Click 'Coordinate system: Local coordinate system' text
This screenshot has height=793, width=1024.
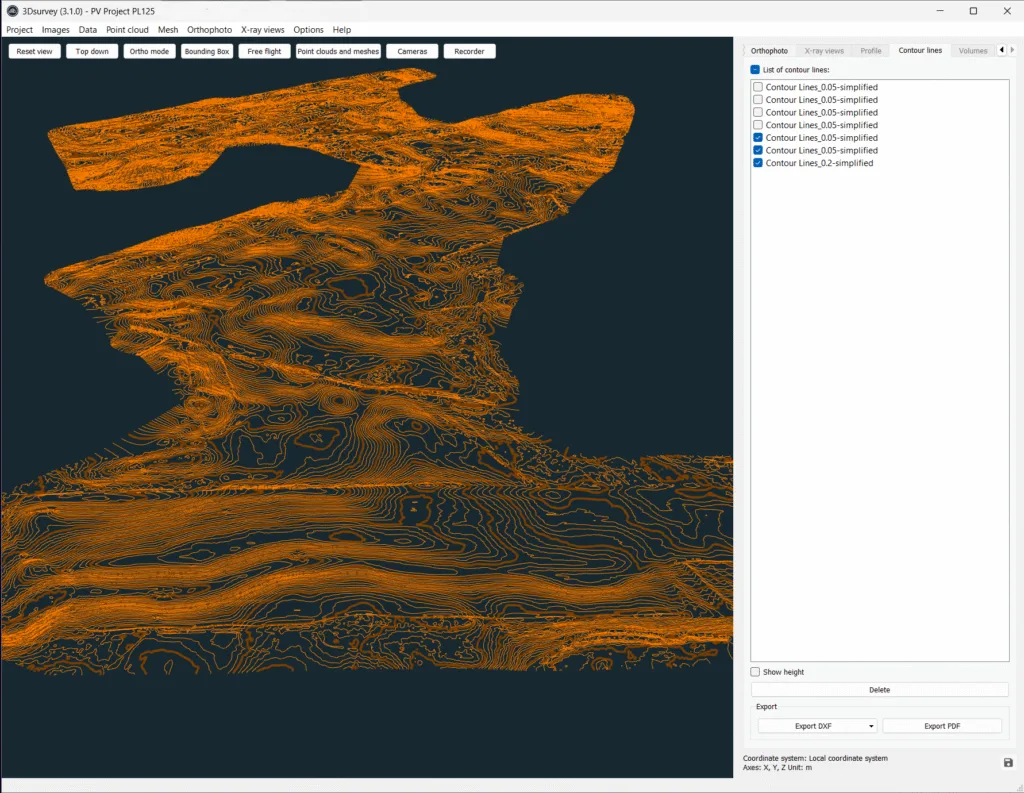coord(815,758)
